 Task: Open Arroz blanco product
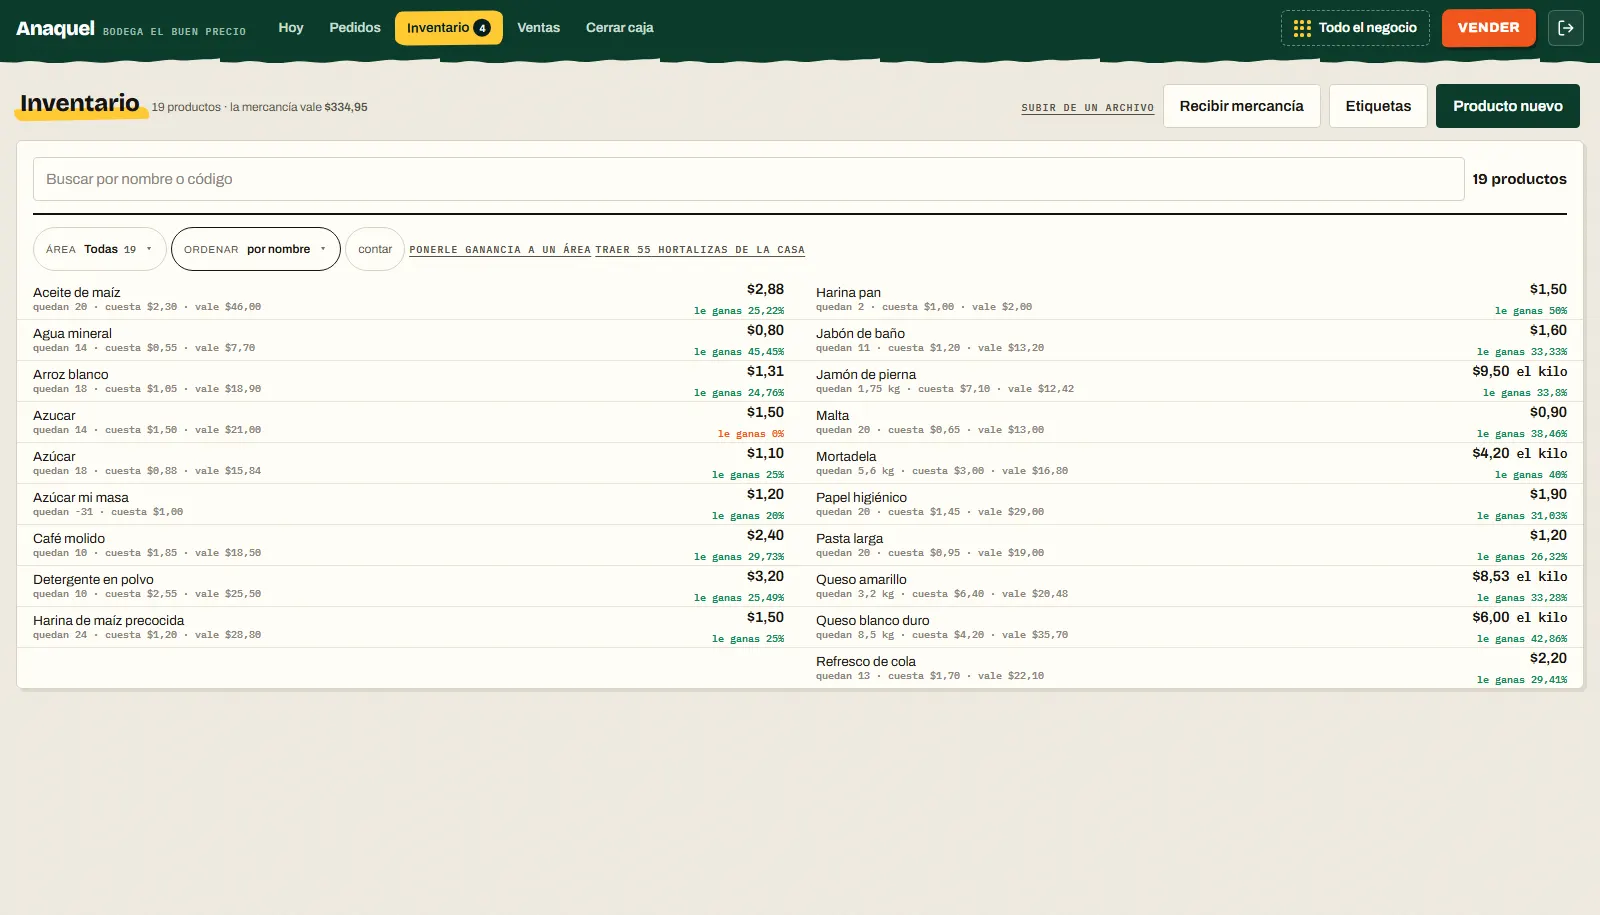(x=408, y=381)
